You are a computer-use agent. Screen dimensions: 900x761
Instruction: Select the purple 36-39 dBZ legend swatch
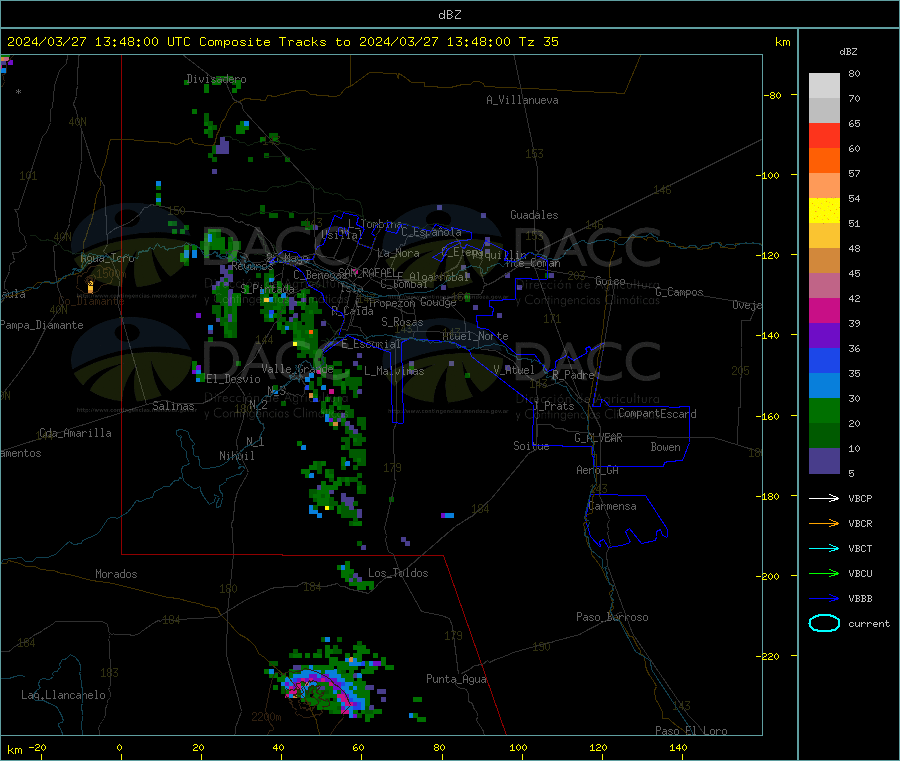point(824,336)
